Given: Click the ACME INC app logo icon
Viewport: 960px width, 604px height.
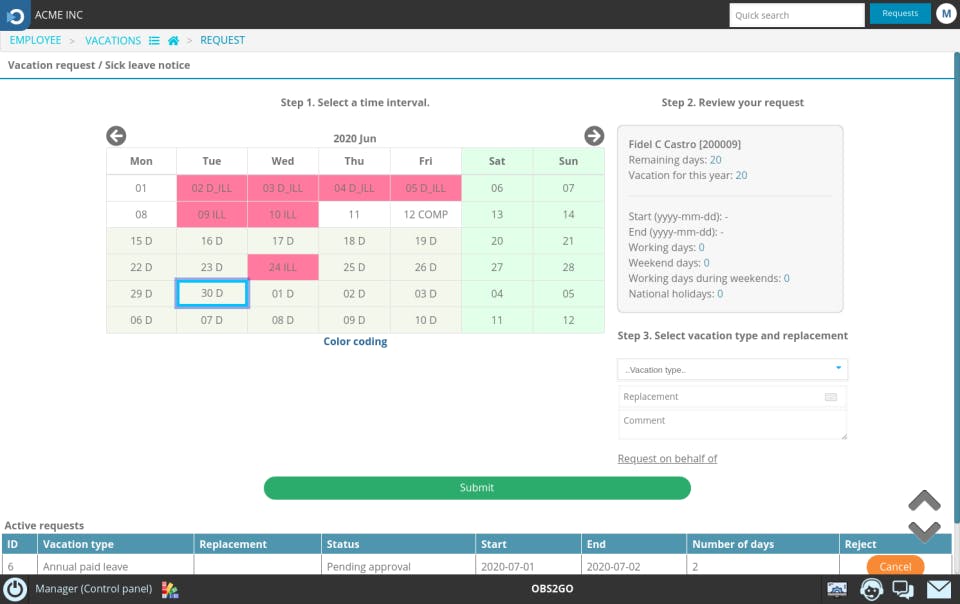Looking at the screenshot, I should 15,15.
